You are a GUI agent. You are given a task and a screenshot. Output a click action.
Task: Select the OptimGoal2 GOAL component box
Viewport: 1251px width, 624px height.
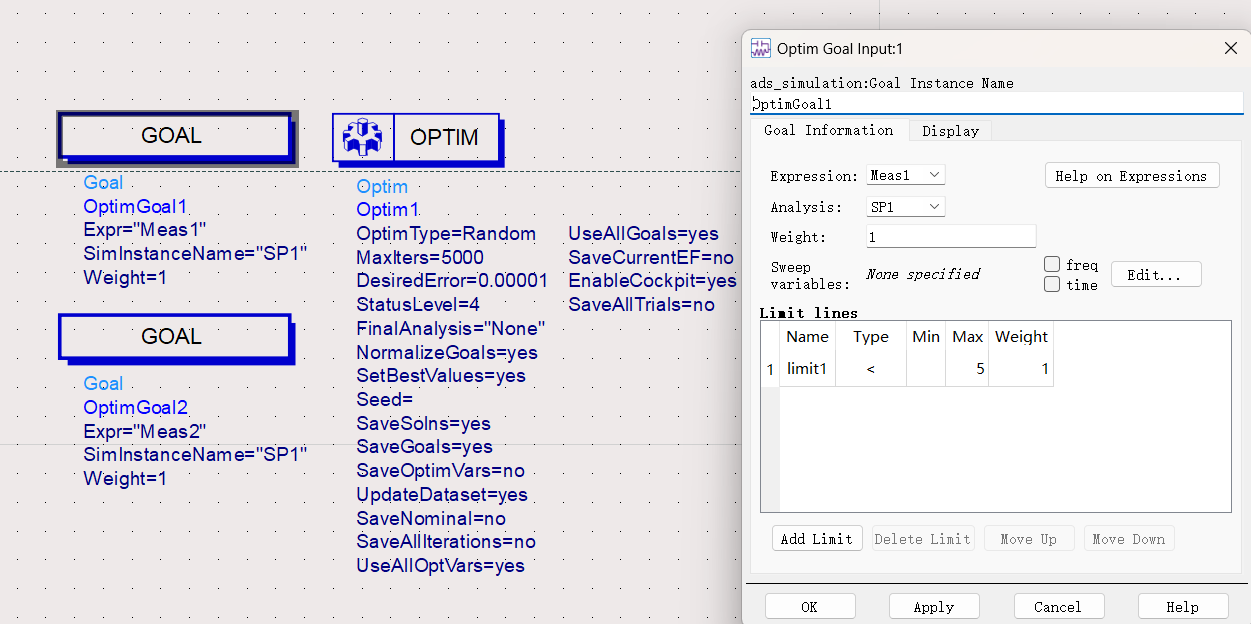(x=174, y=337)
